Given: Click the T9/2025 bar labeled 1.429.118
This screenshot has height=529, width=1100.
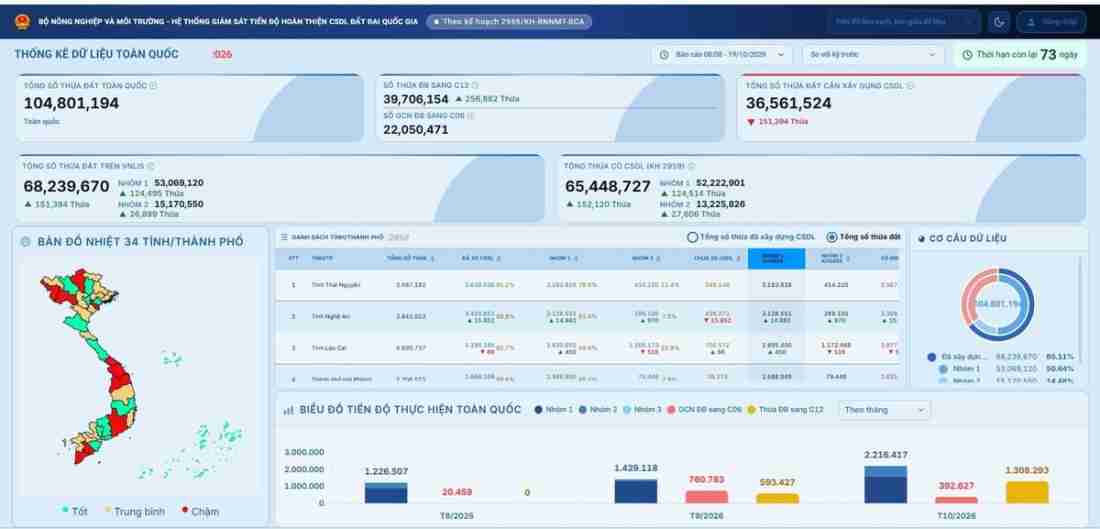Looking at the screenshot, I should [636, 491].
